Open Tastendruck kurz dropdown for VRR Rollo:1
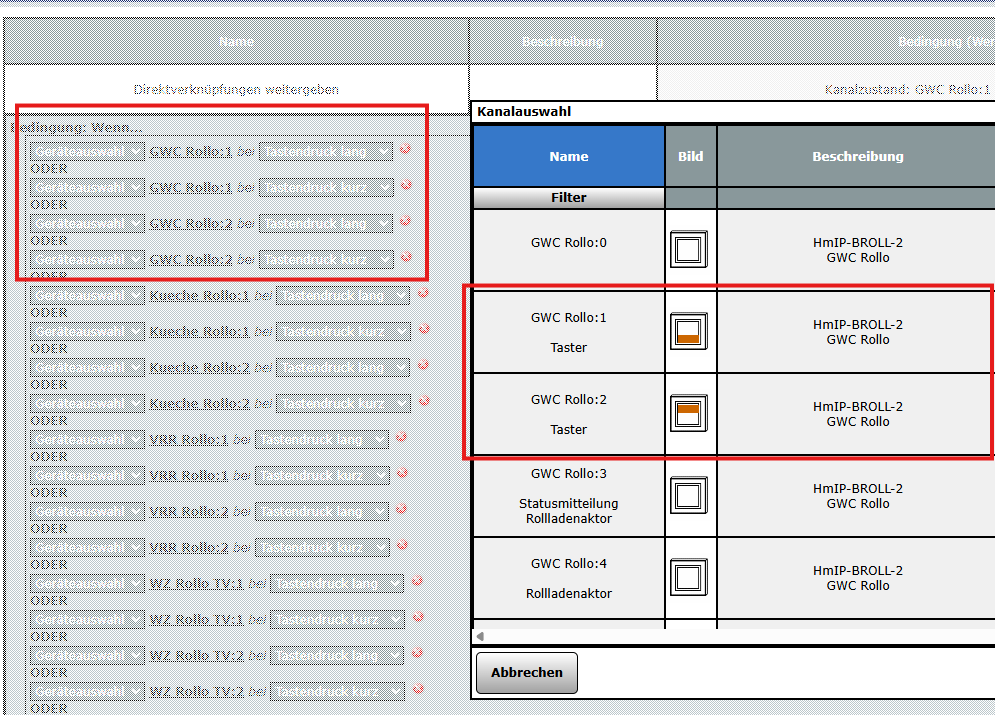 [x=322, y=476]
